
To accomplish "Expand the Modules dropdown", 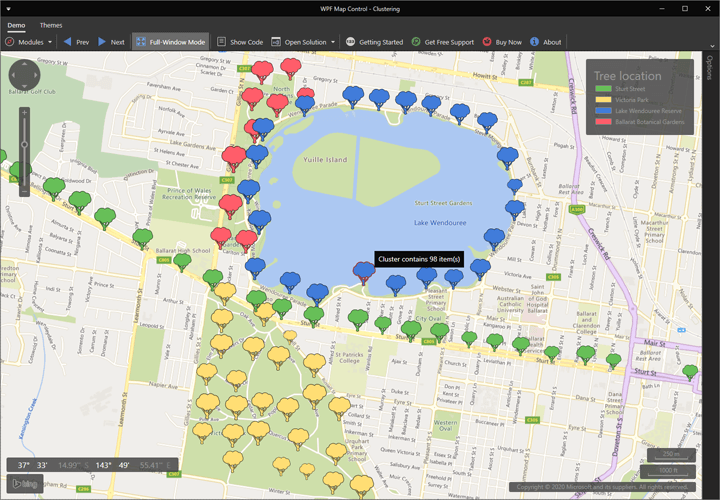I will point(50,42).
